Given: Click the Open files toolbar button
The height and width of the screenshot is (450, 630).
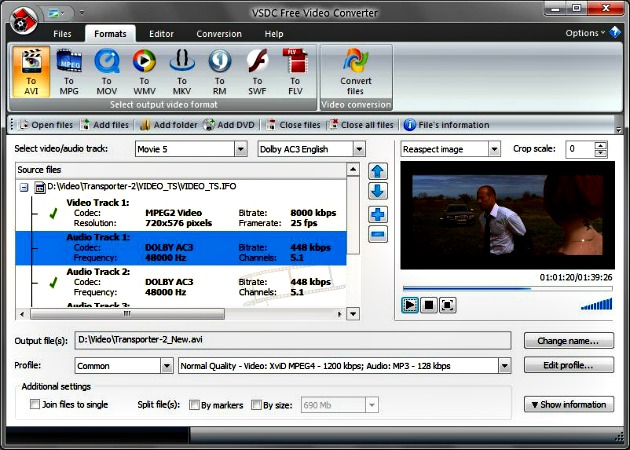Looking at the screenshot, I should [46, 125].
